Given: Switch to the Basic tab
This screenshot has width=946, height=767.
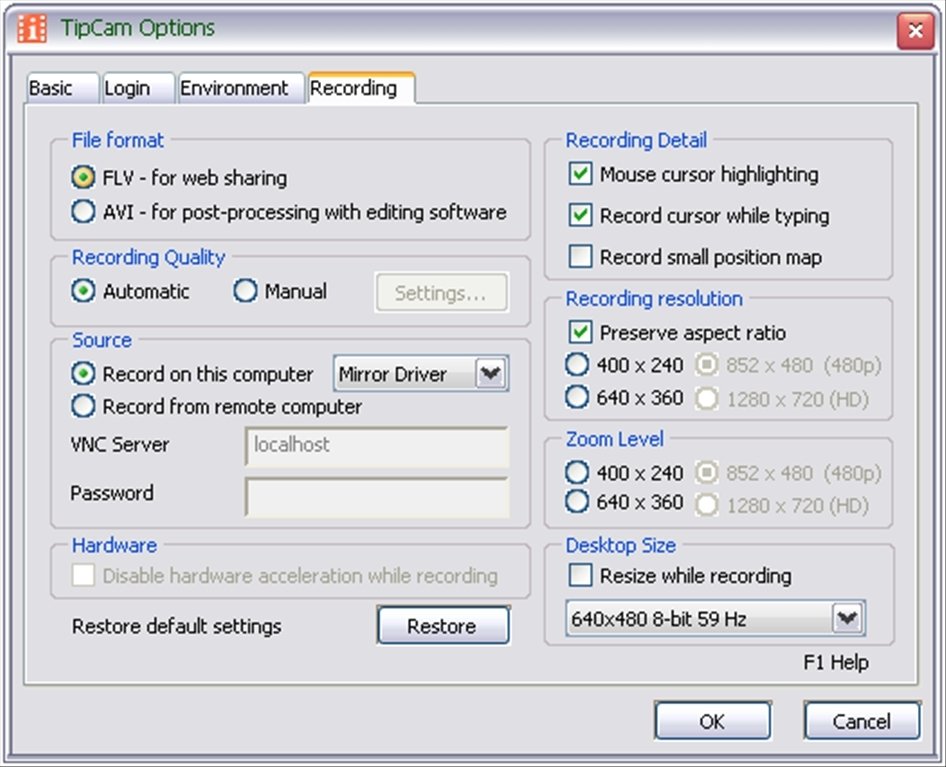Looking at the screenshot, I should pyautogui.click(x=62, y=89).
